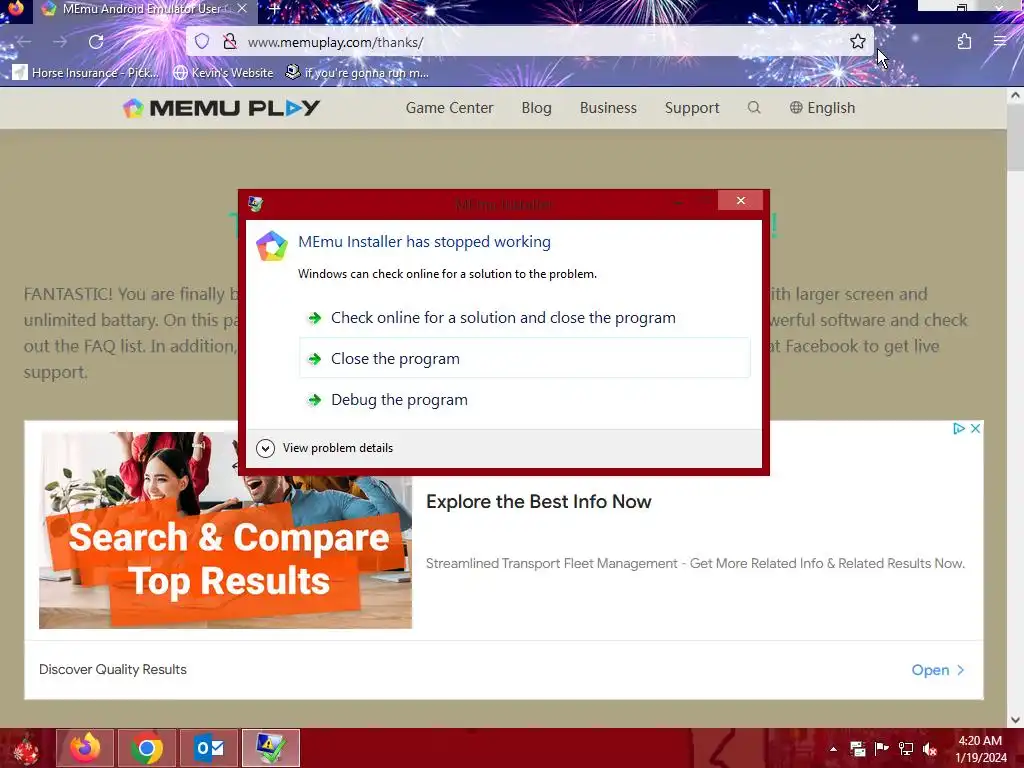Choose Debug the program option

tap(524, 400)
